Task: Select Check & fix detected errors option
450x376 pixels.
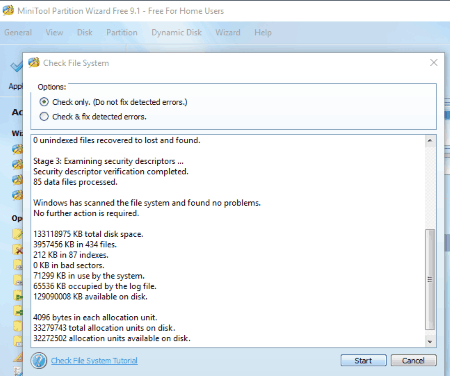Action: [44, 117]
